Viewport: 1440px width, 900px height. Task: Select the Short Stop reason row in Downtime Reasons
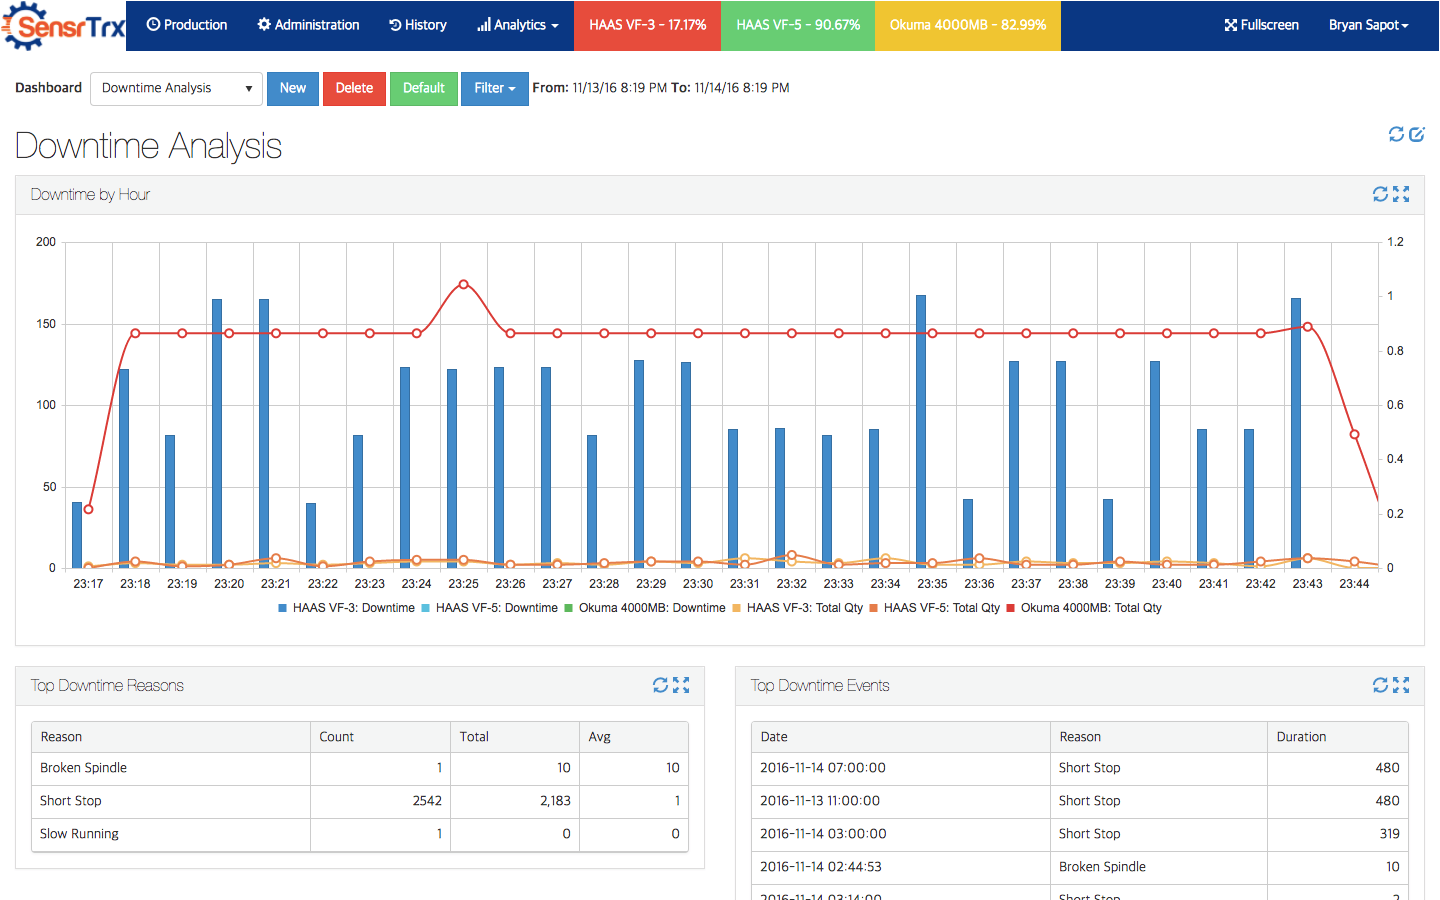coord(360,801)
